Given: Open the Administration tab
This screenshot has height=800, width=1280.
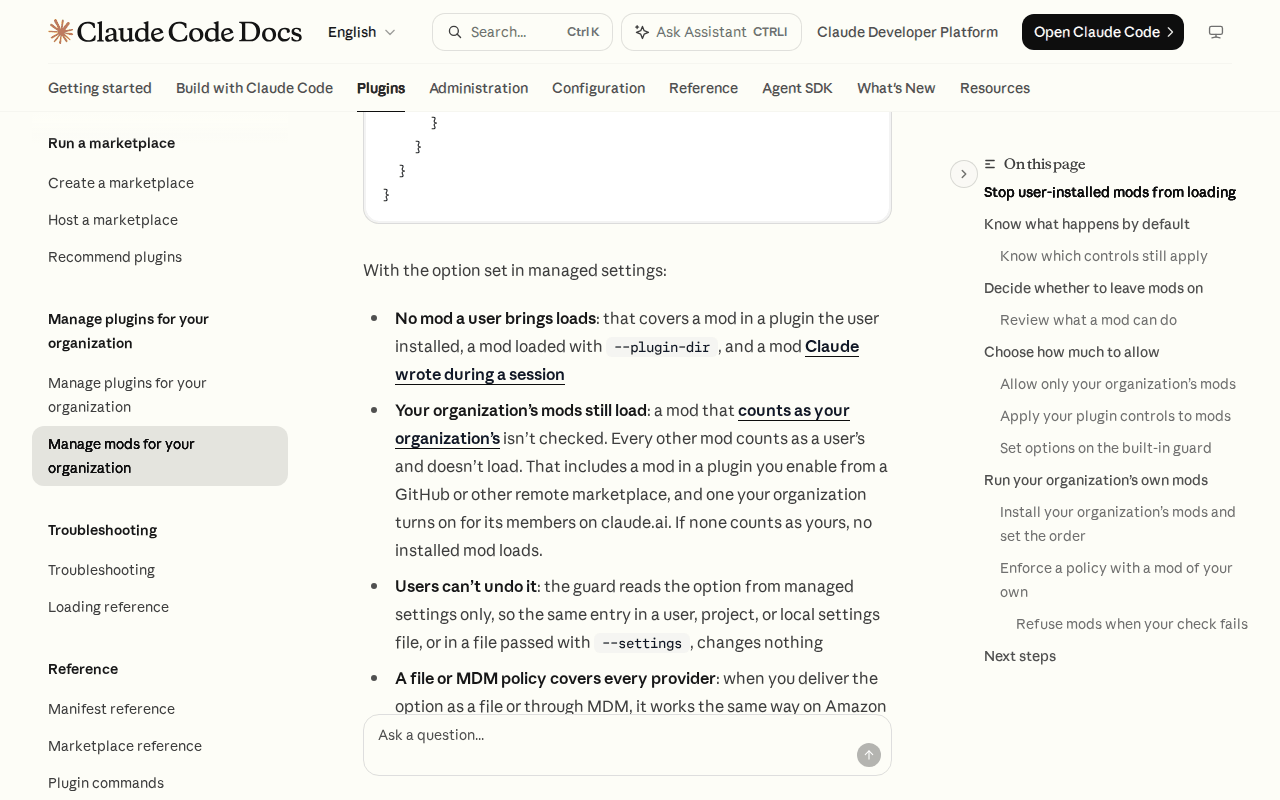Looking at the screenshot, I should 479,88.
